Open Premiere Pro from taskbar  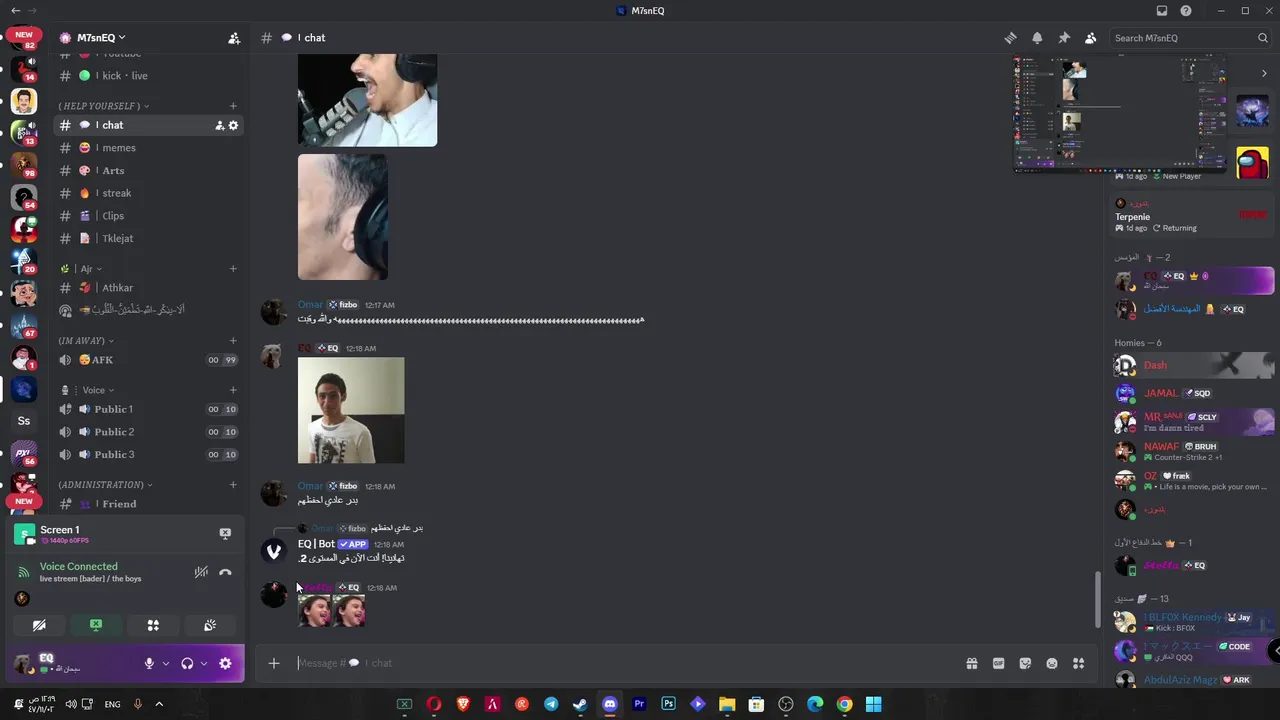point(639,704)
